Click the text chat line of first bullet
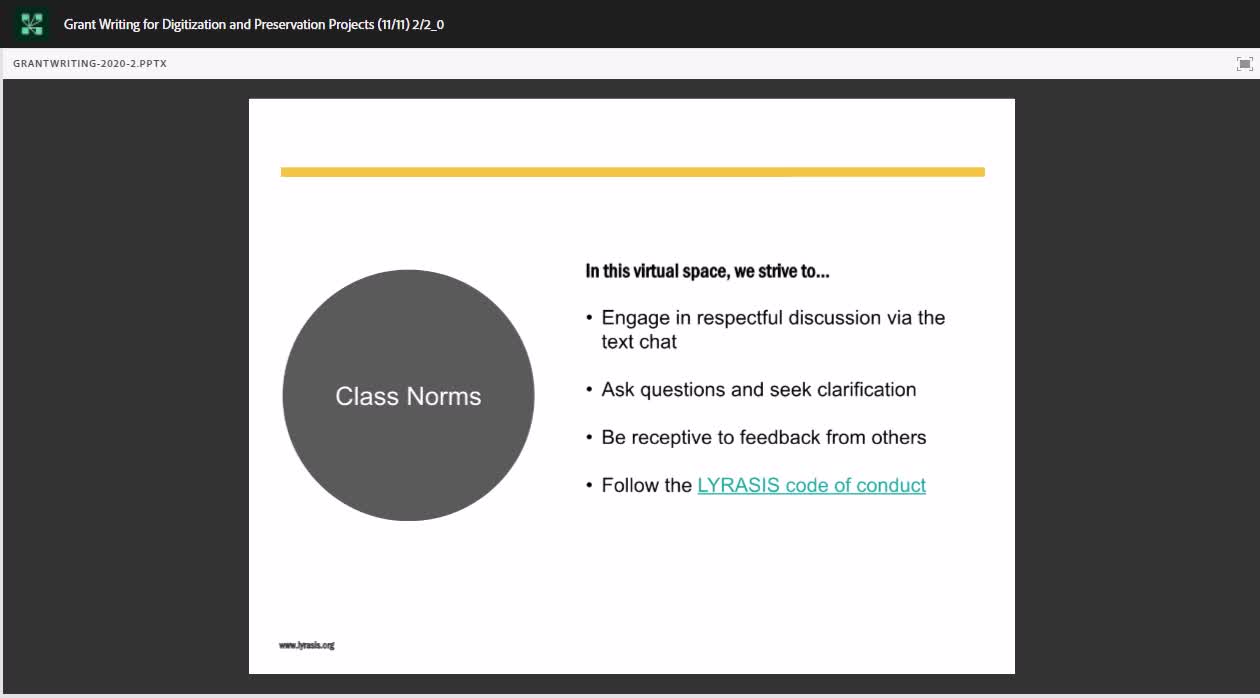 (639, 342)
